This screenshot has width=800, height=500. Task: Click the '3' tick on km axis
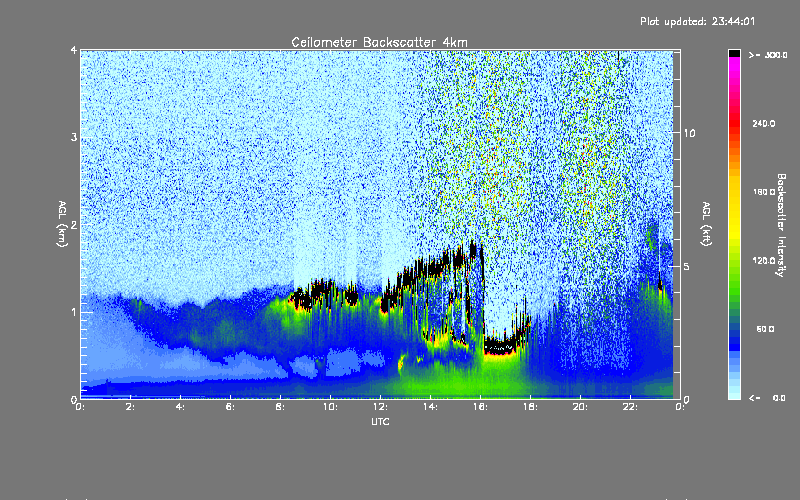[x=74, y=137]
